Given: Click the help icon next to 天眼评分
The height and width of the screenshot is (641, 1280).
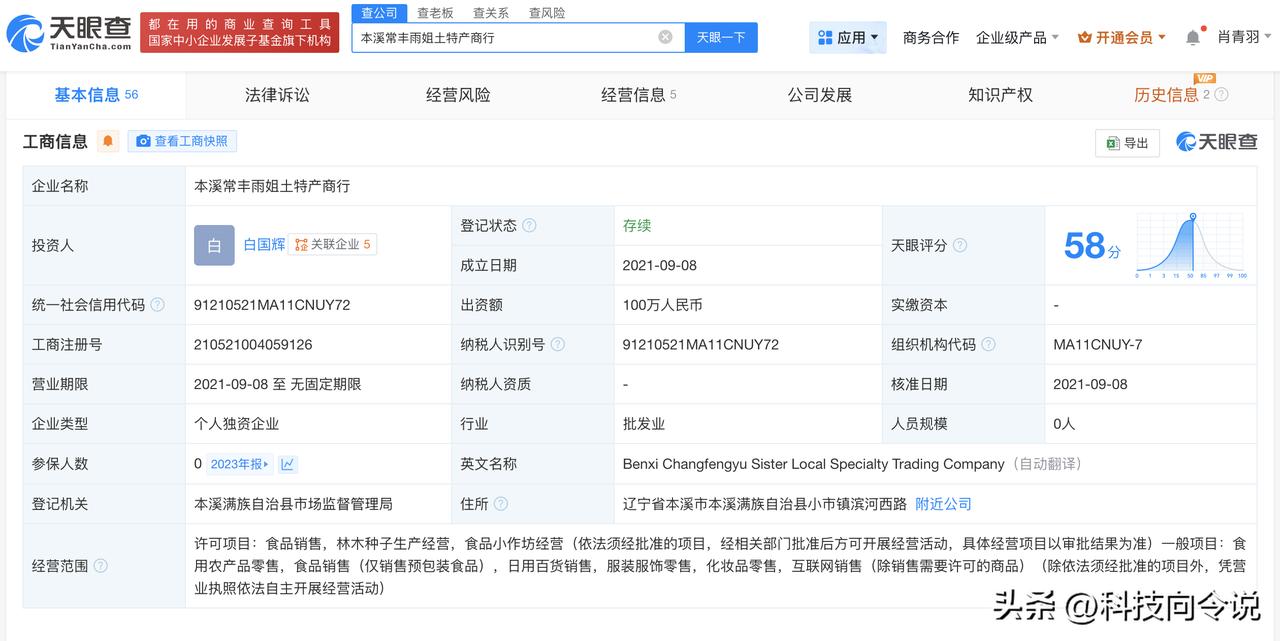Looking at the screenshot, I should 960,245.
